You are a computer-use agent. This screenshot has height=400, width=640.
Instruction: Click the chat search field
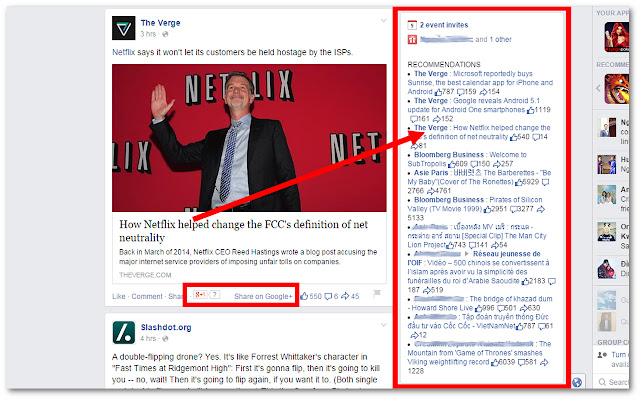pos(612,382)
